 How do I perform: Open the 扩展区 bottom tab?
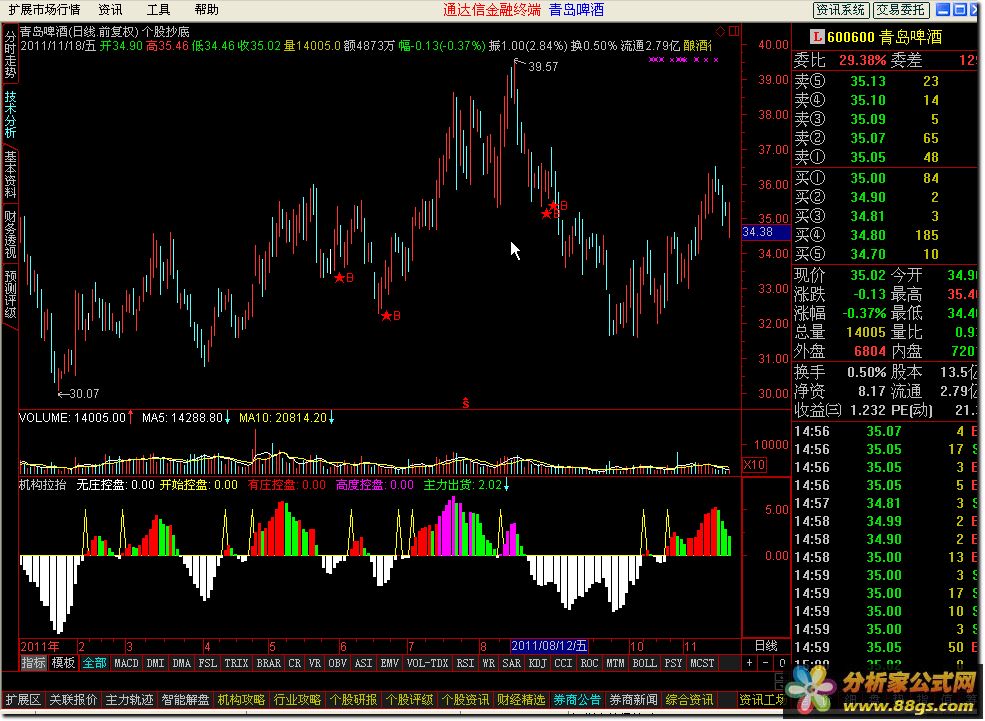23,700
